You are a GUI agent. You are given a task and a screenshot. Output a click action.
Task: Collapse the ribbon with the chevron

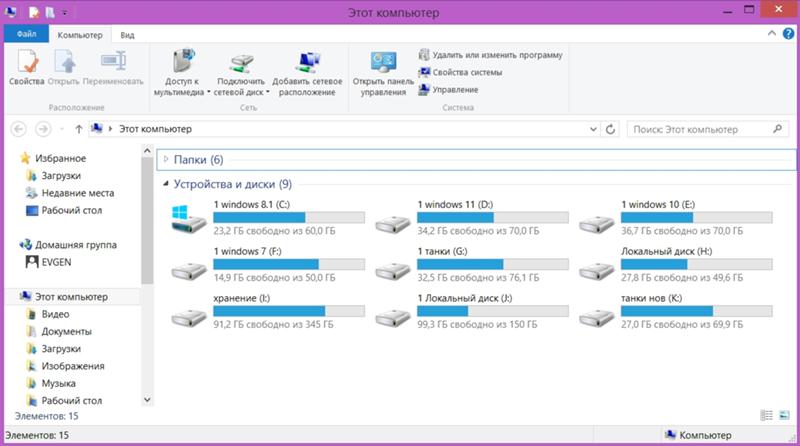[771, 34]
